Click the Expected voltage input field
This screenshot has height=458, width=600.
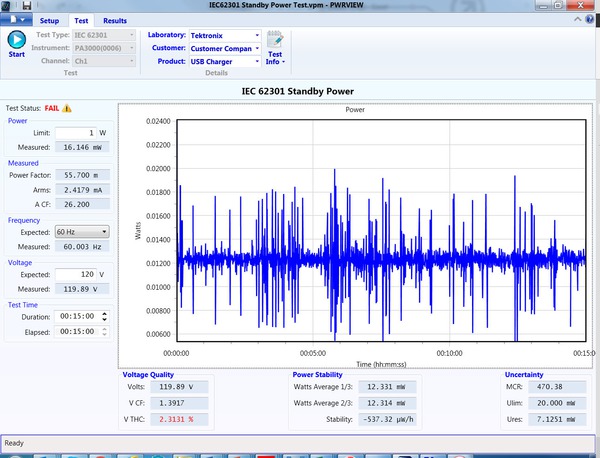(74, 274)
